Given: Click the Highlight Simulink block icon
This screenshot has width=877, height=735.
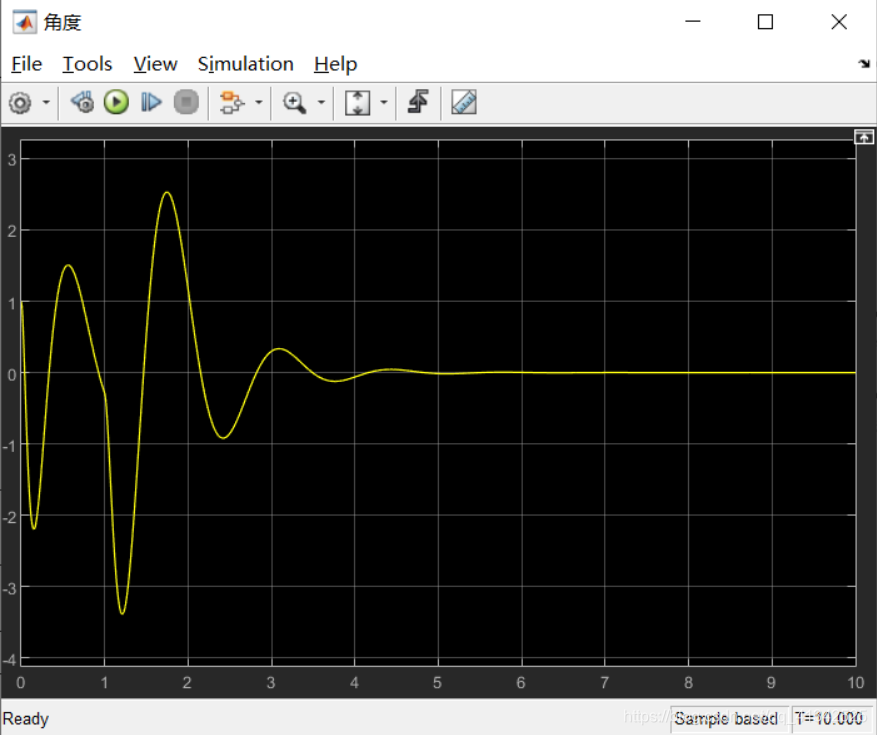Looking at the screenshot, I should (x=232, y=103).
